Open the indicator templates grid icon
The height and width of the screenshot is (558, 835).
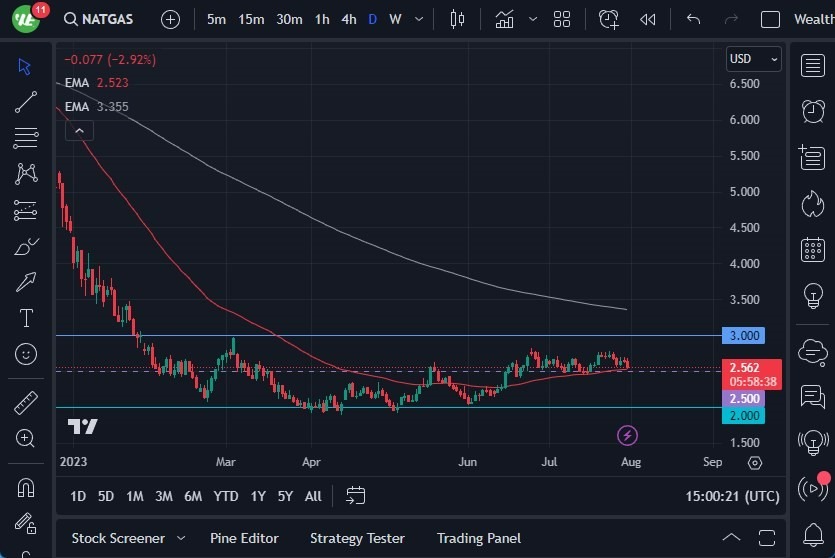pos(562,20)
